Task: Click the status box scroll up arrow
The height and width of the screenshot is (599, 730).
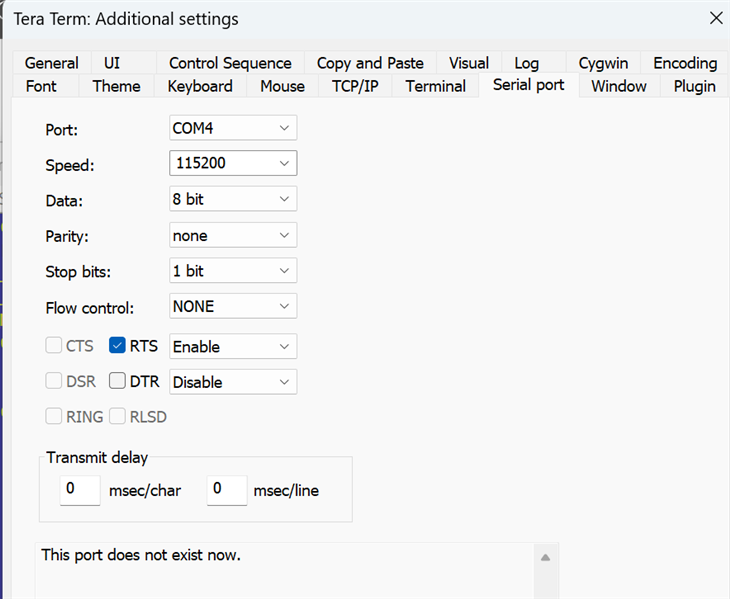Action: point(546,557)
